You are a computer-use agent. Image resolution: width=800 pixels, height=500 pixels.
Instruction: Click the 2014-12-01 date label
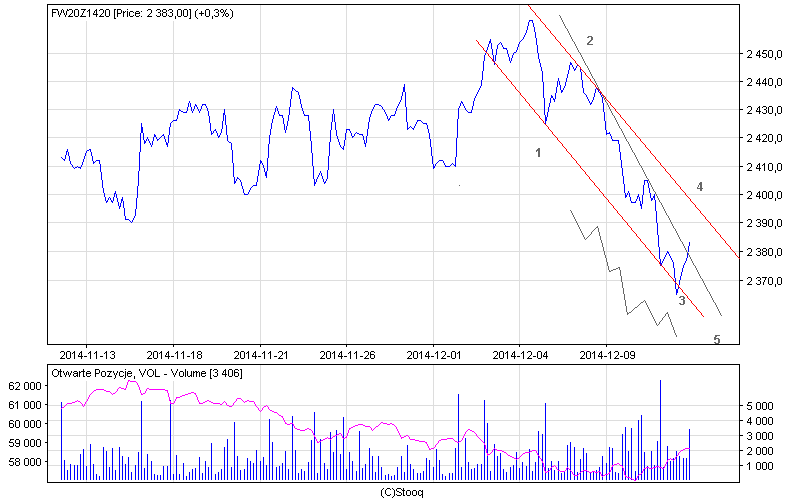(x=434, y=355)
